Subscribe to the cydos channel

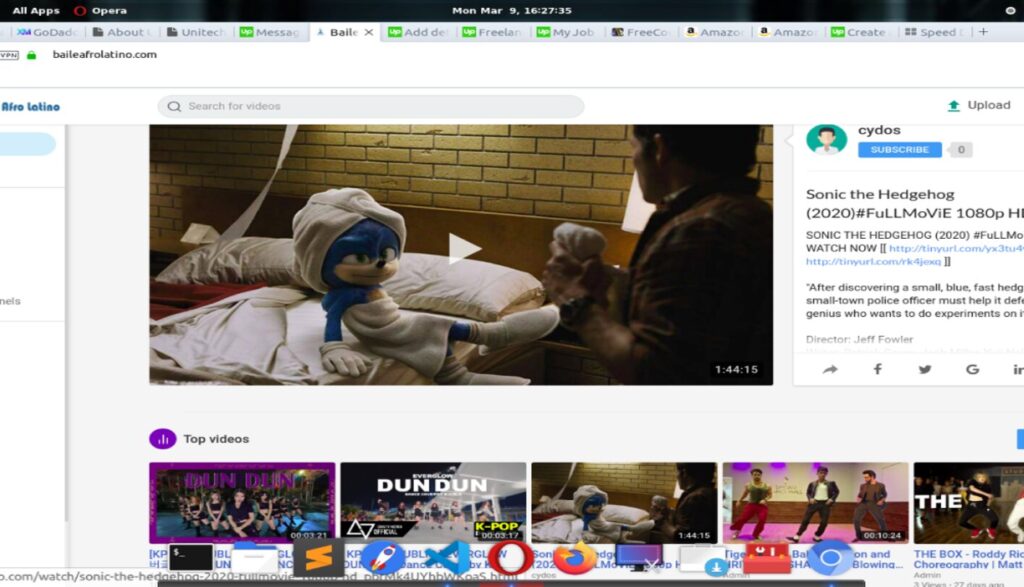click(x=899, y=149)
